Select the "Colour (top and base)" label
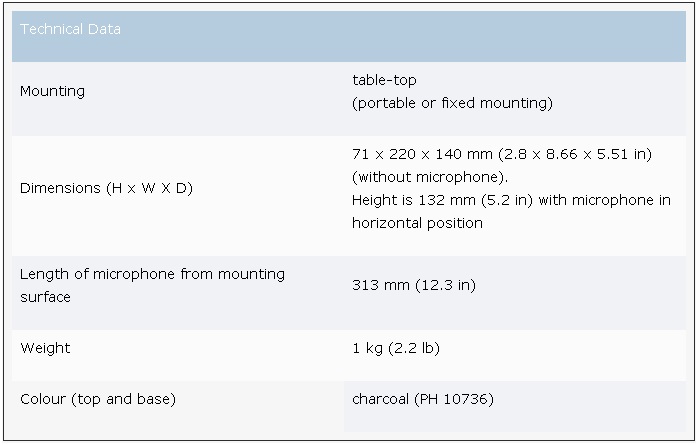 pyautogui.click(x=98, y=399)
